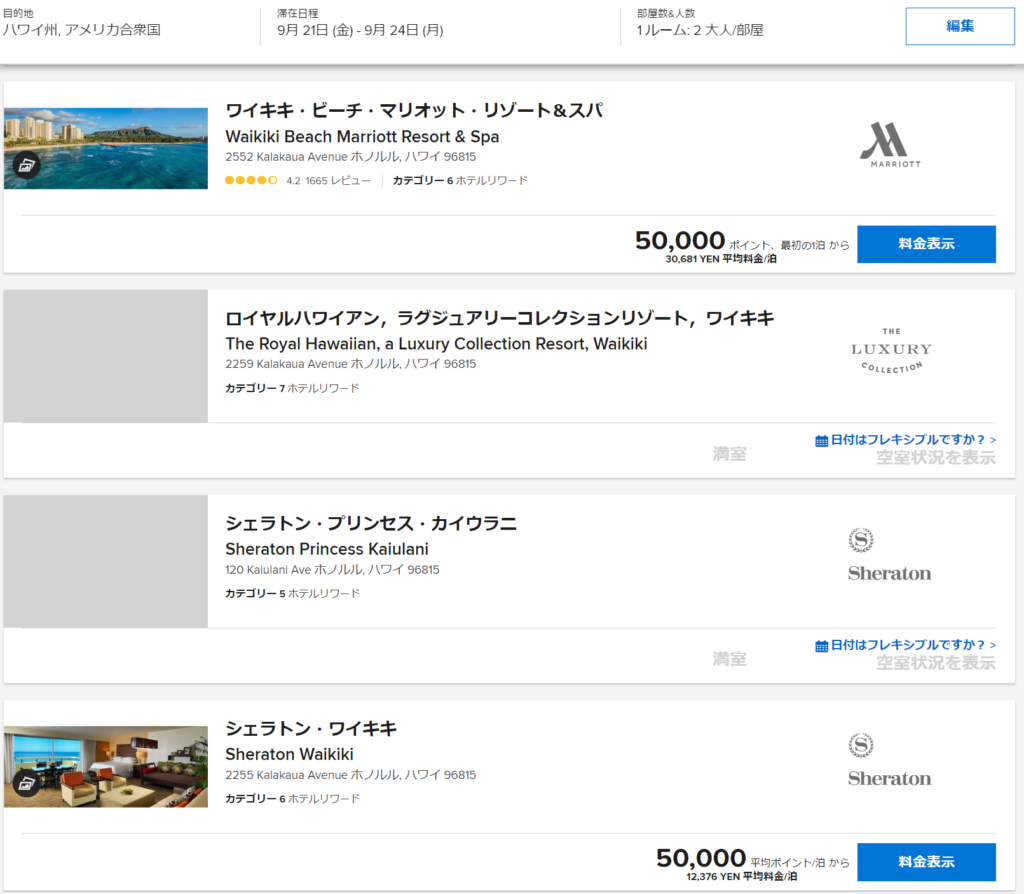Image resolution: width=1024 pixels, height=894 pixels.
Task: Click the stay dates 9月 21日 - 9月 24日
Action: tap(360, 30)
